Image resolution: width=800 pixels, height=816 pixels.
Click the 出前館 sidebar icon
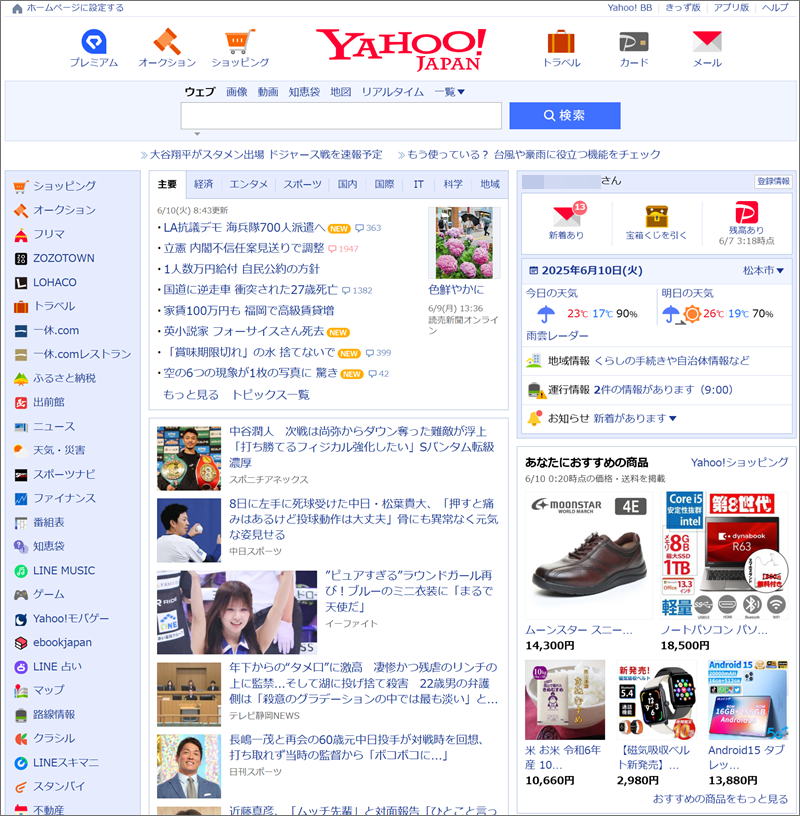pyautogui.click(x=21, y=402)
